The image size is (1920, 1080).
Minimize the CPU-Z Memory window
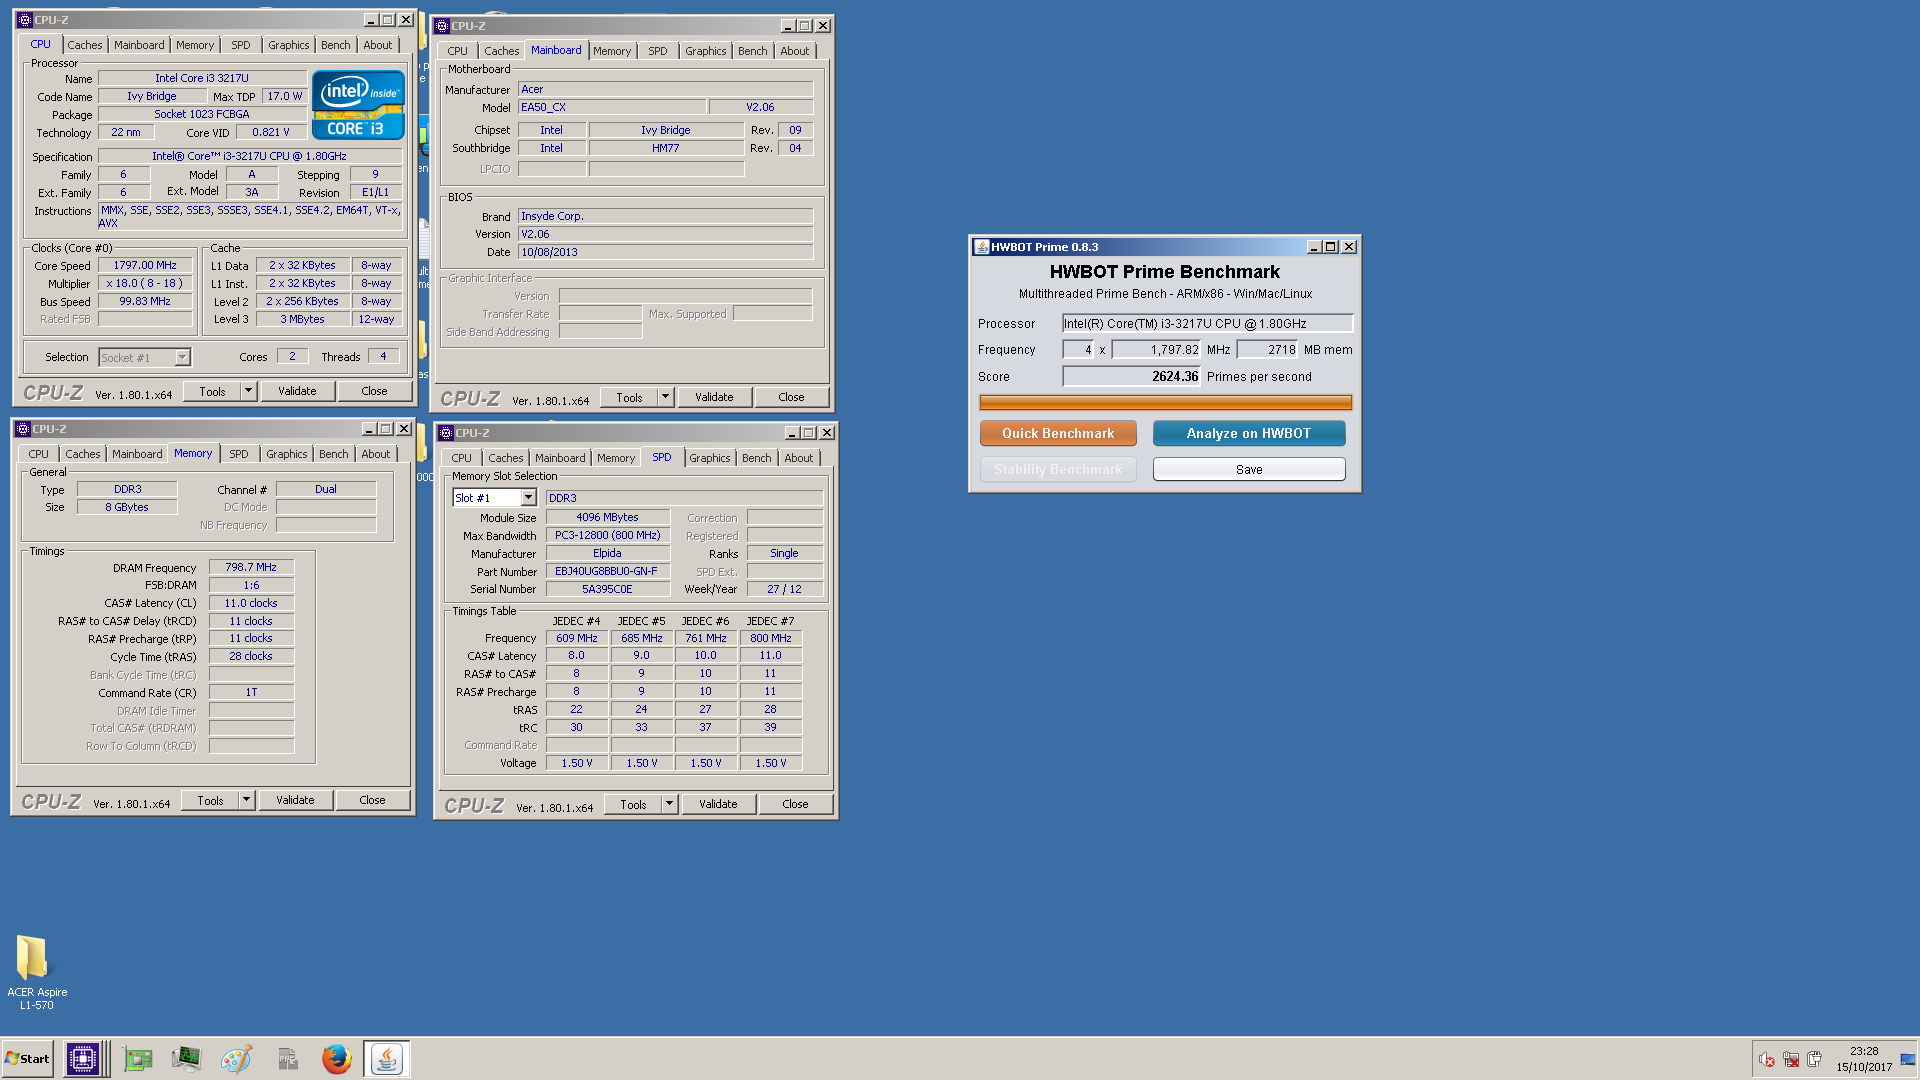(x=369, y=429)
